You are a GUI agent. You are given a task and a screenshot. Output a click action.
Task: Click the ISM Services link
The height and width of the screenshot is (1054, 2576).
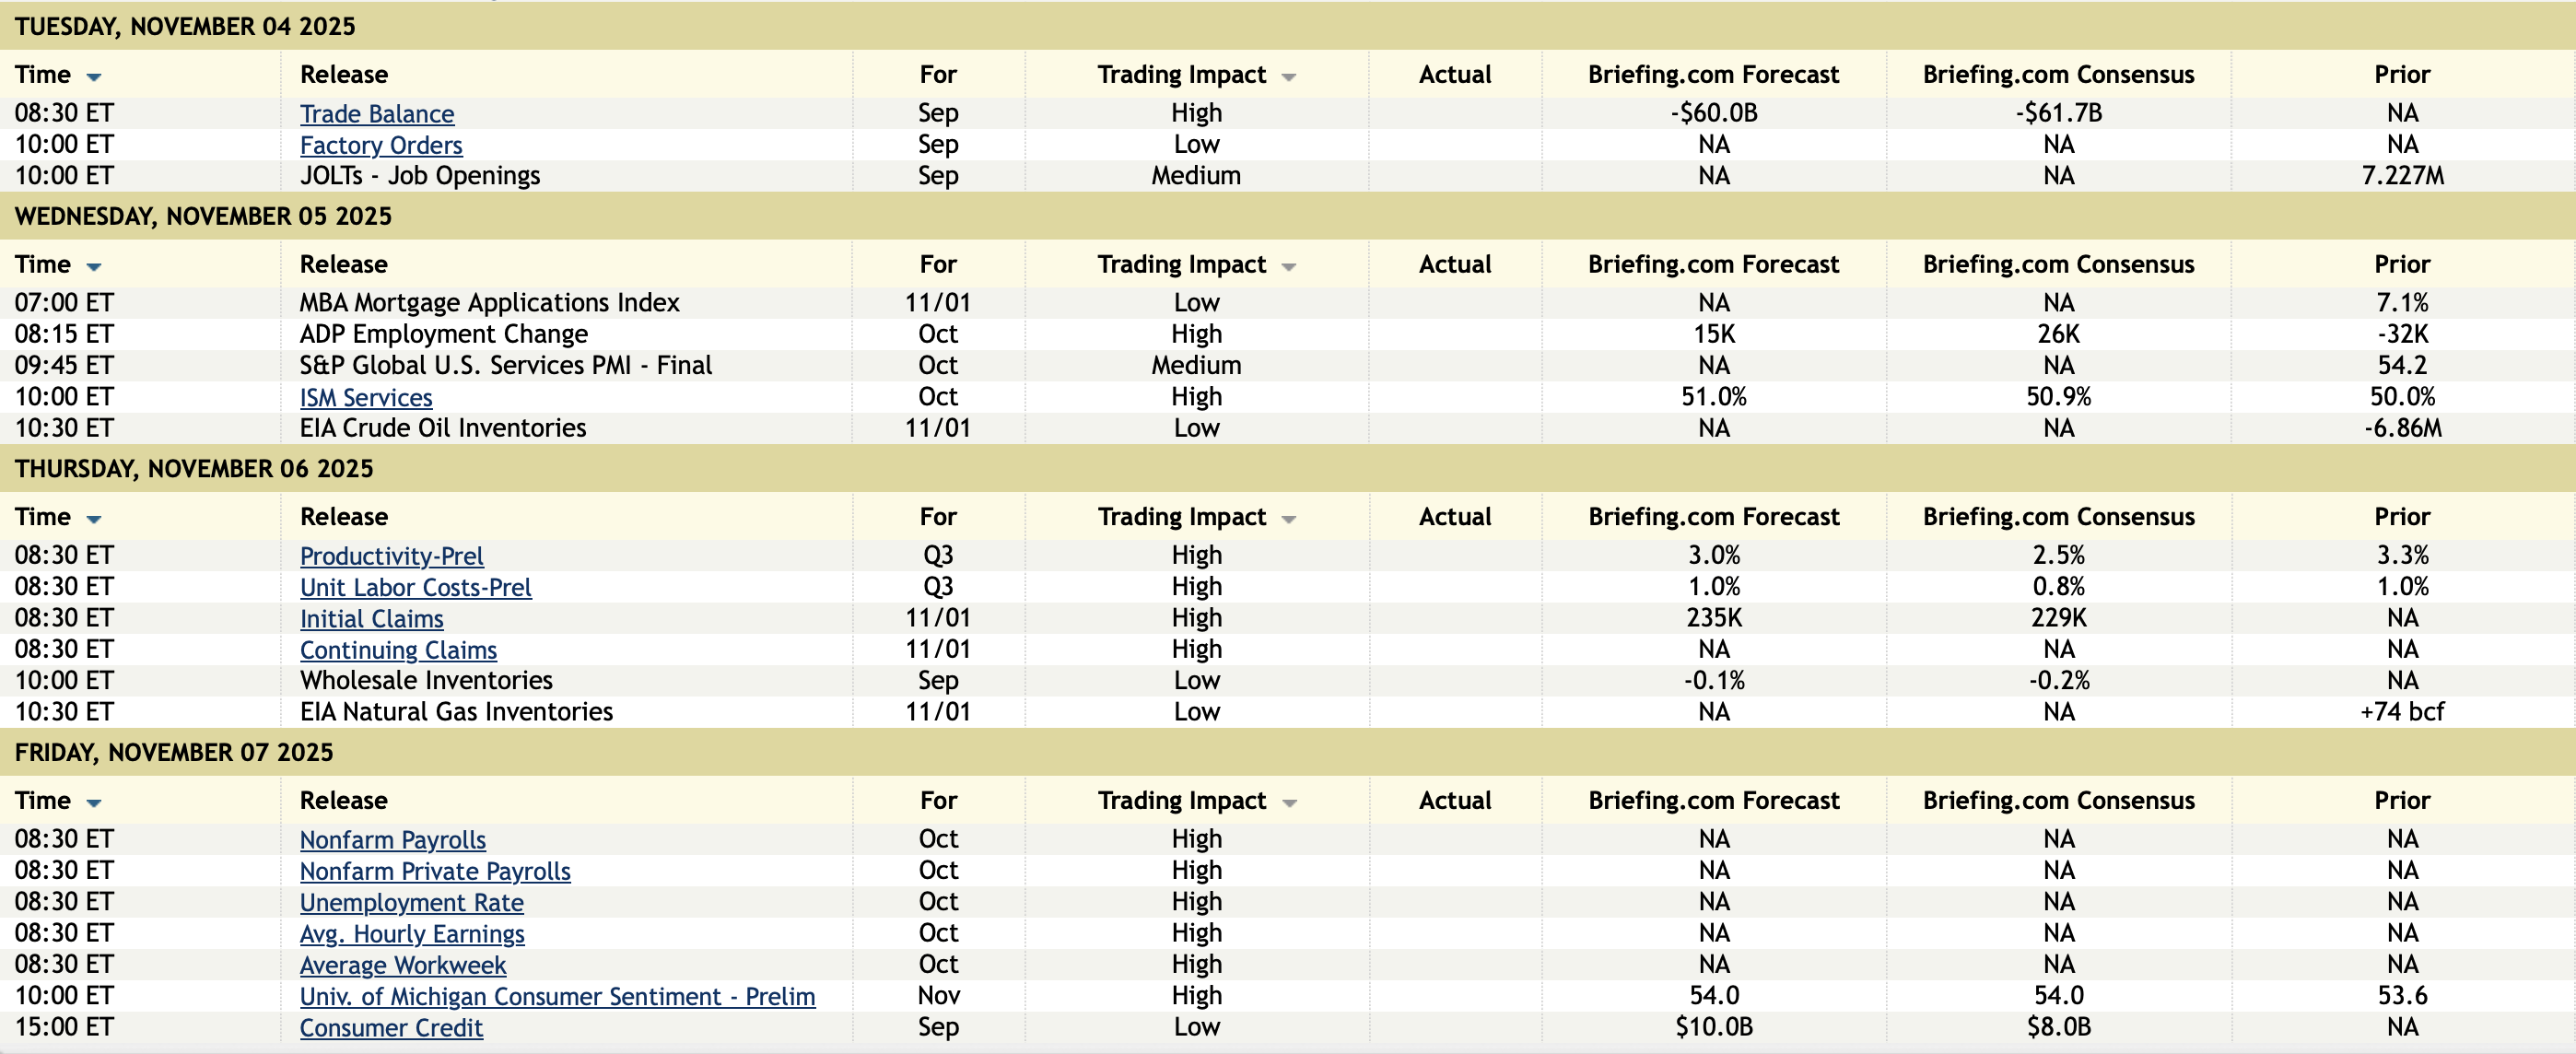pos(366,397)
